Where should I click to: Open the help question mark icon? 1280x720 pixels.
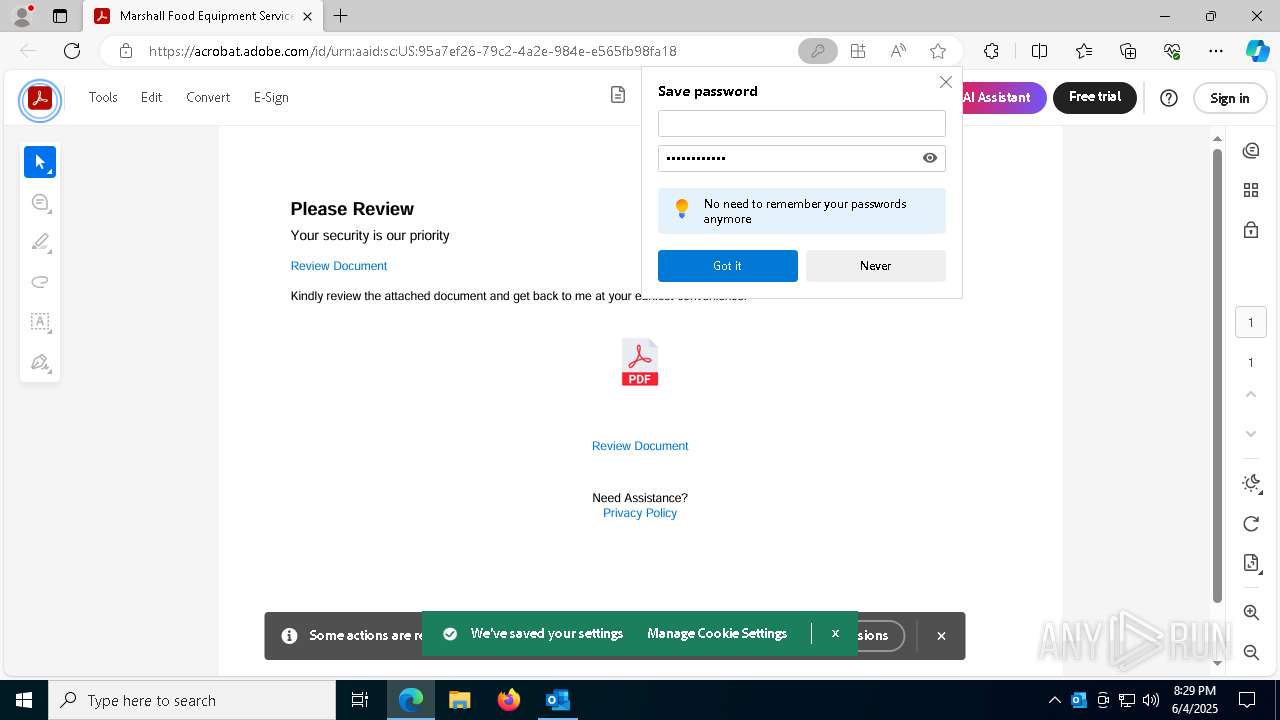[1169, 98]
